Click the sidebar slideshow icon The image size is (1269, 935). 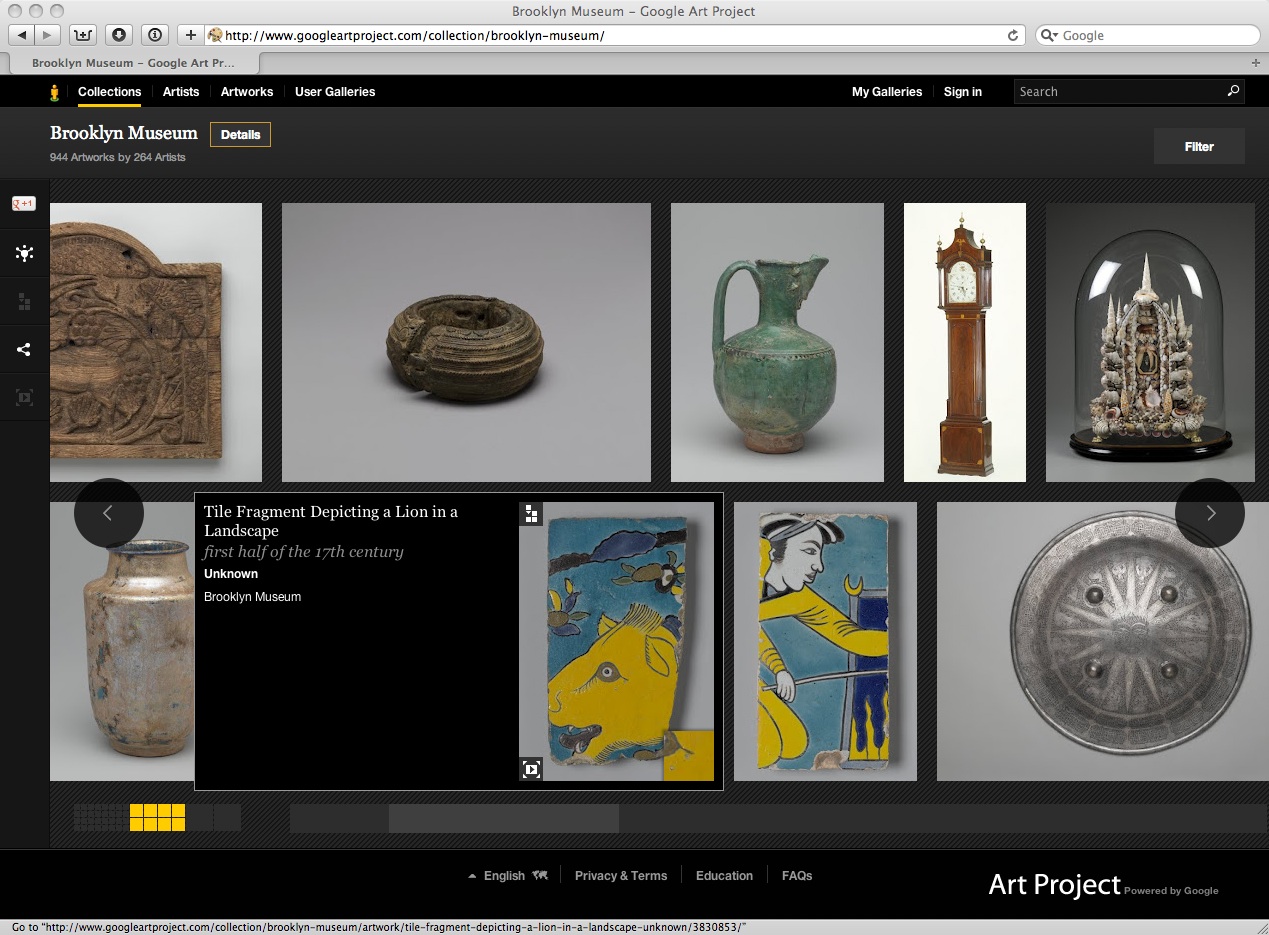coord(24,398)
